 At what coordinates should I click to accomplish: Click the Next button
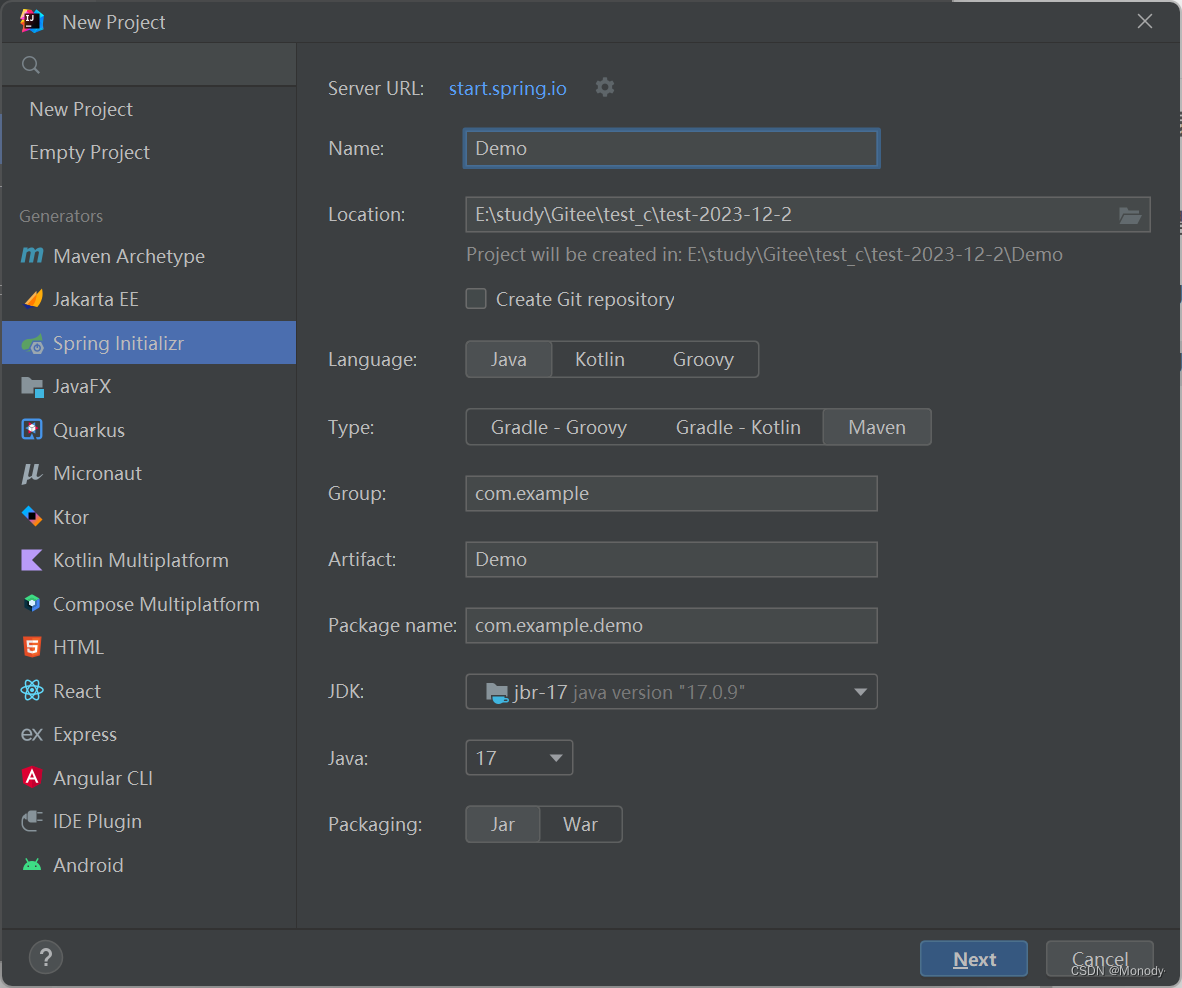[x=973, y=959]
